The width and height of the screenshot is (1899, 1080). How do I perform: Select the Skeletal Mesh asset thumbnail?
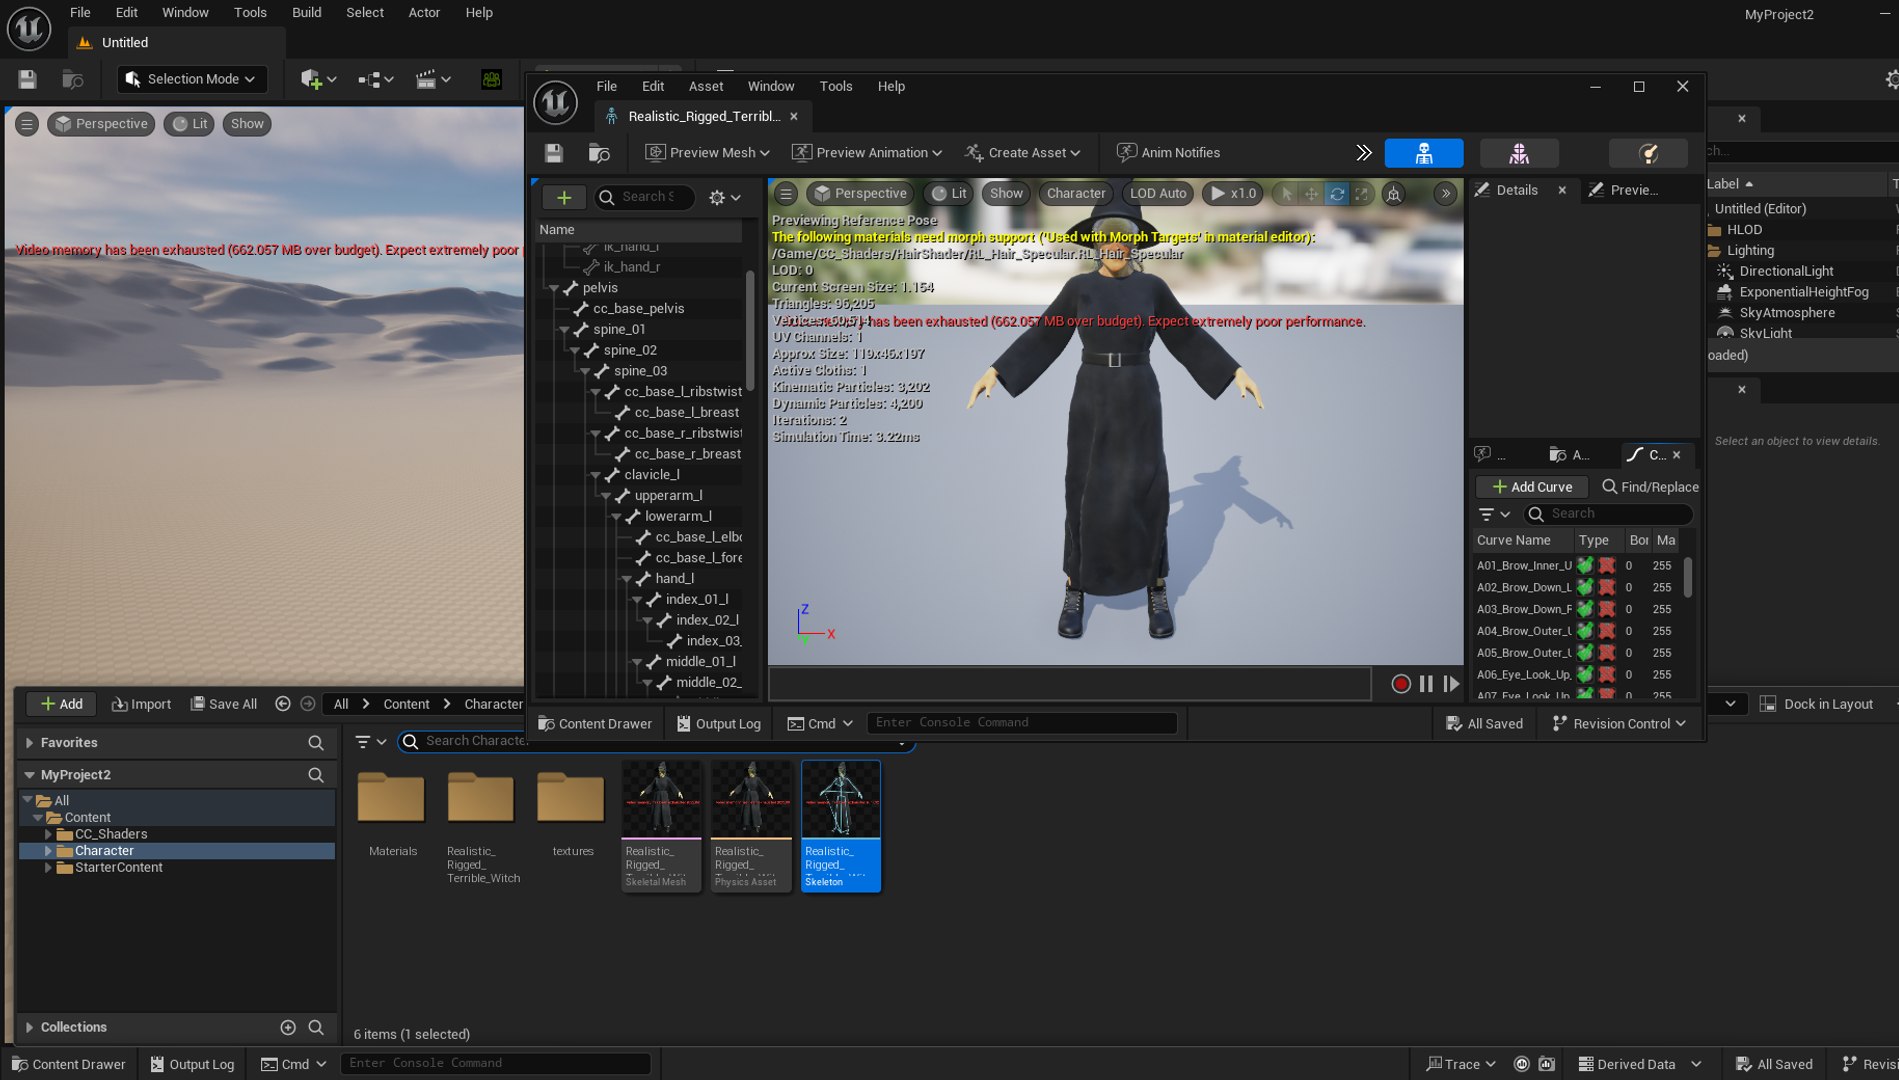(x=661, y=826)
